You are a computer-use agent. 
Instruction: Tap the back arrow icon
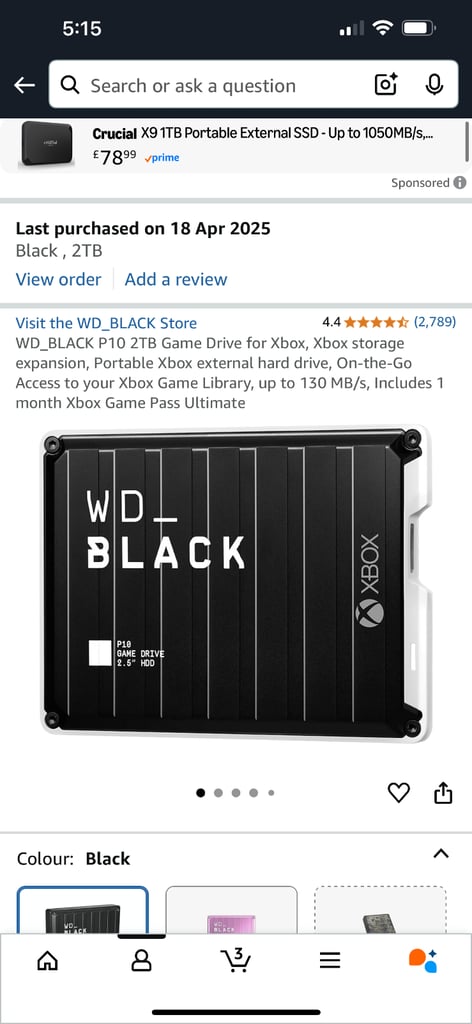tap(24, 85)
